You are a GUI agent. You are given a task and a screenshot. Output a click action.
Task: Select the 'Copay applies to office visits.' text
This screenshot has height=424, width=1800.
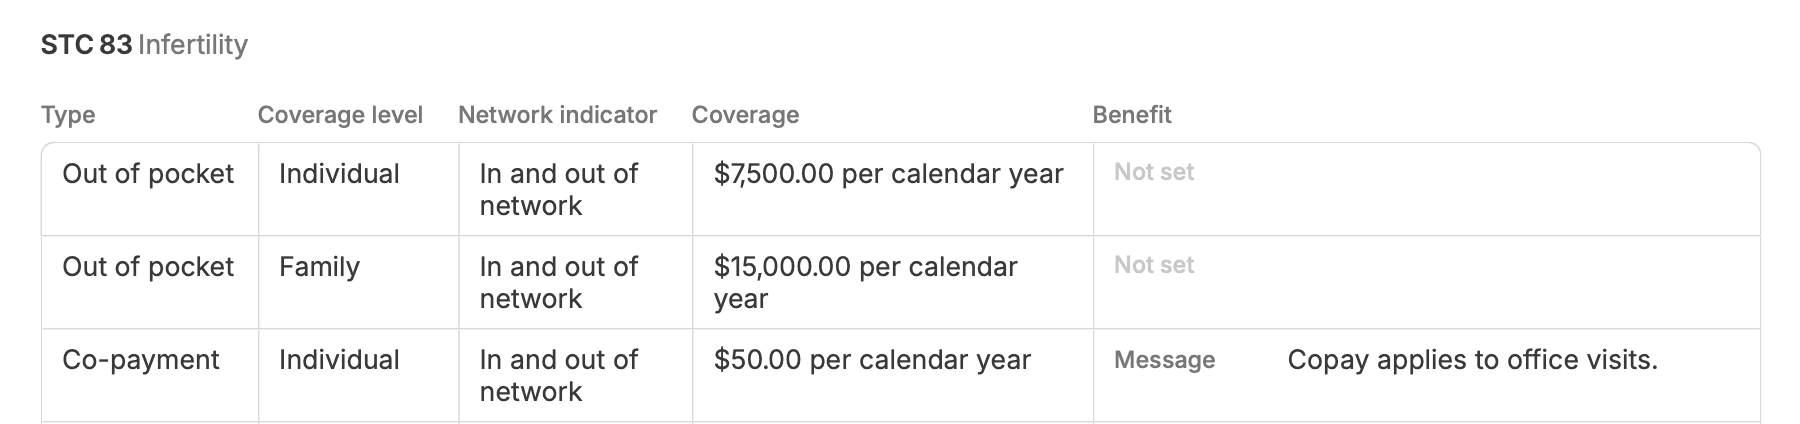point(1472,360)
